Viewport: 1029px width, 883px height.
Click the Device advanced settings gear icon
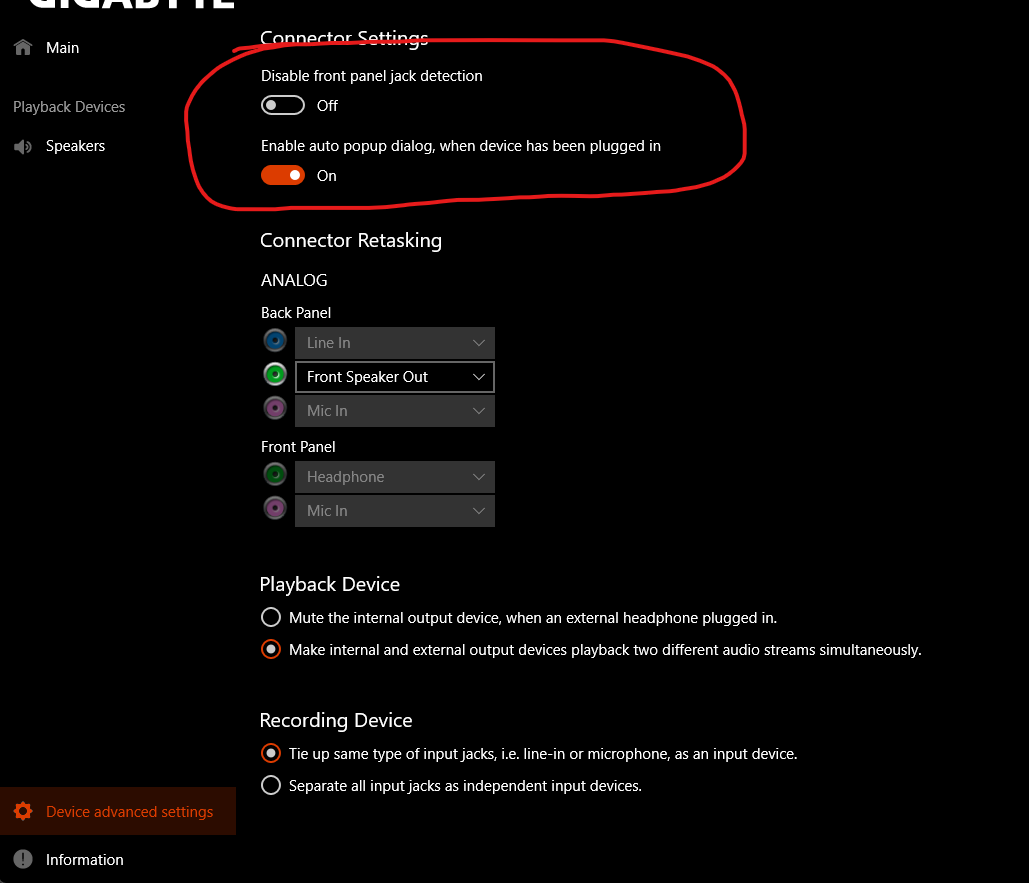pyautogui.click(x=23, y=811)
